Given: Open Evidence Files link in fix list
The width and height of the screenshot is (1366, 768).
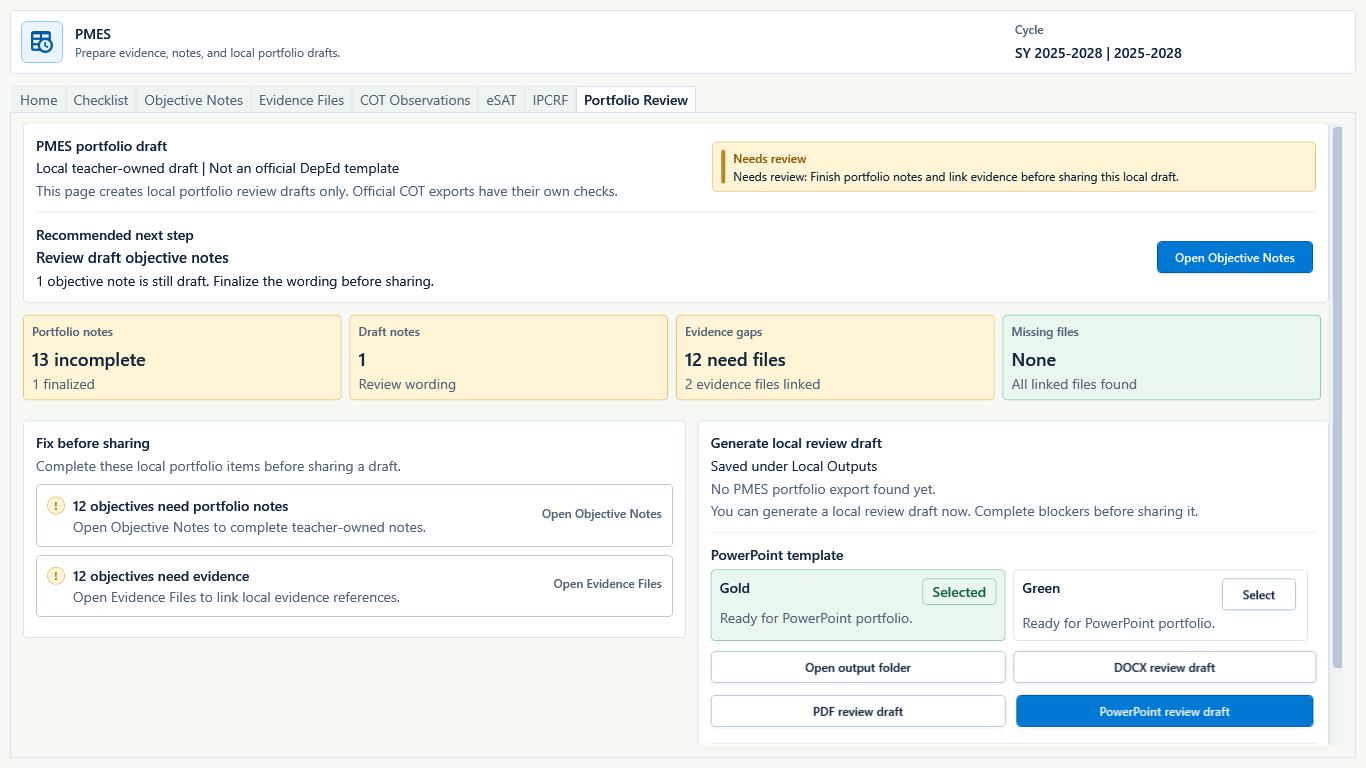Looking at the screenshot, I should (608, 584).
